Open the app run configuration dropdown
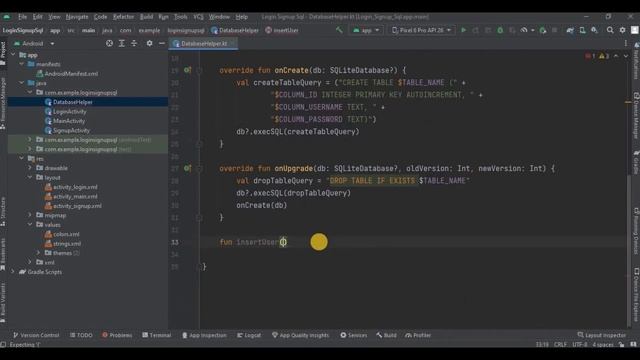The image size is (640, 360). (x=366, y=30)
